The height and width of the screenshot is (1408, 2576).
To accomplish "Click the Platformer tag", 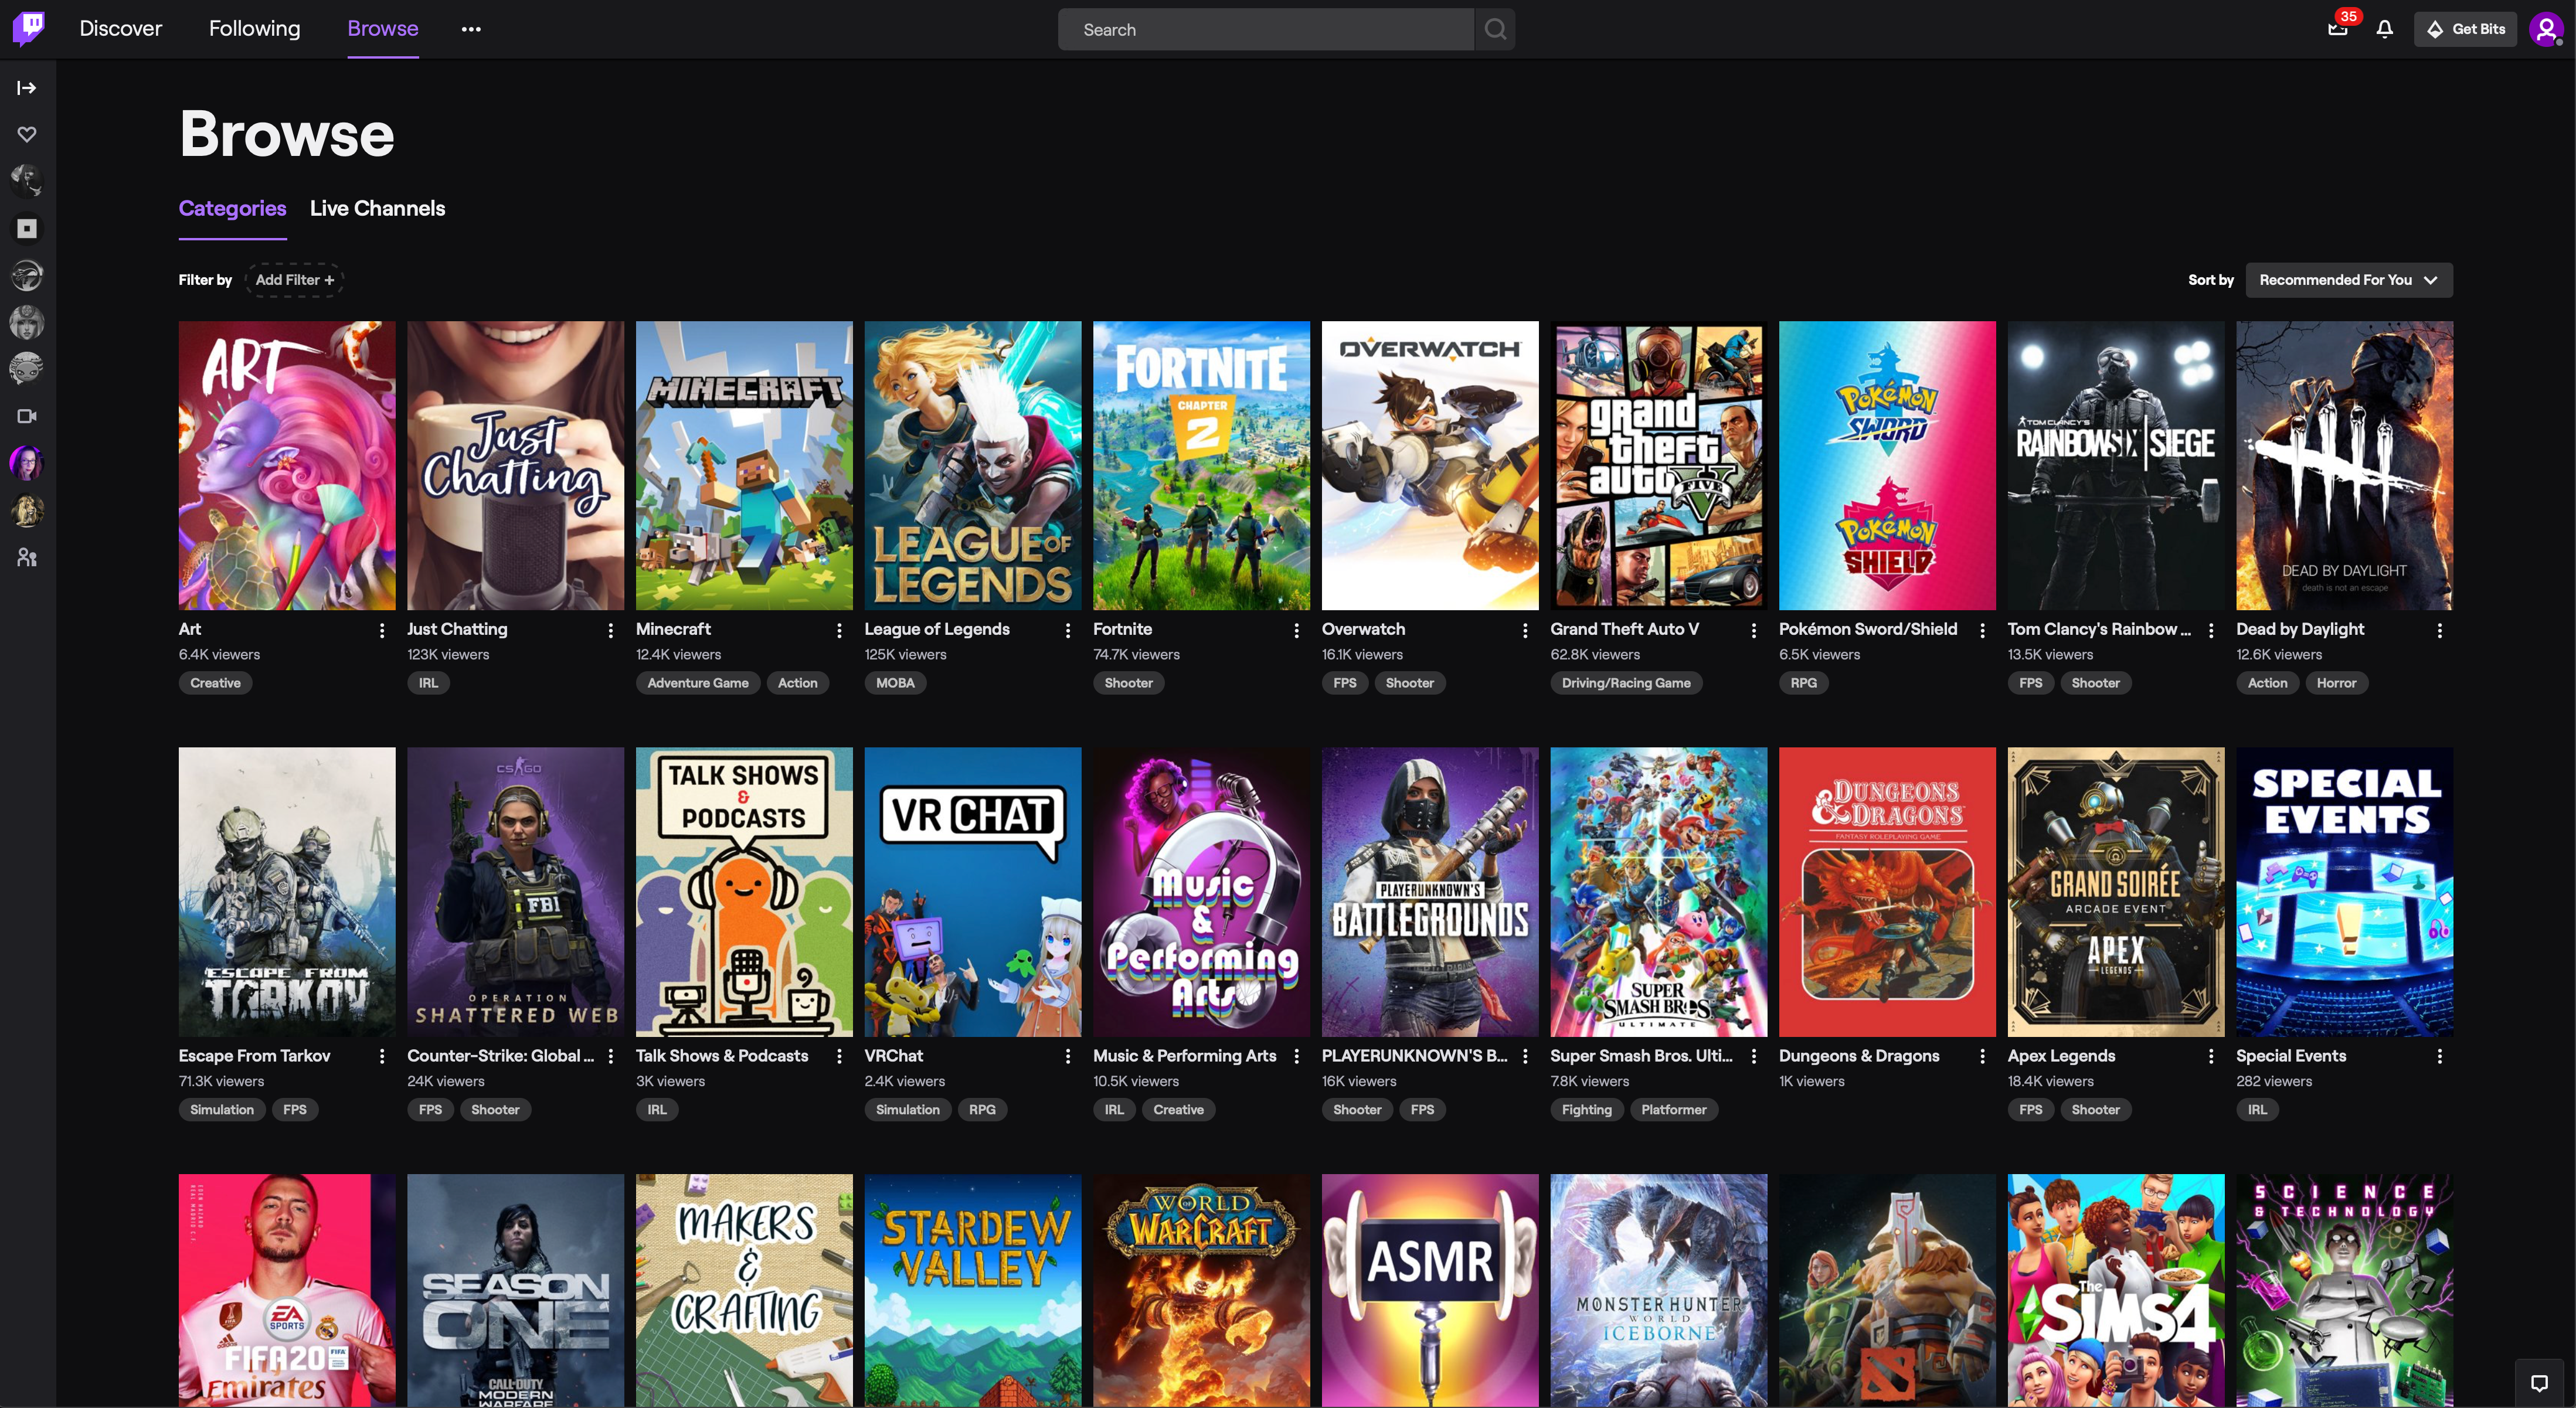I will (x=1674, y=1110).
